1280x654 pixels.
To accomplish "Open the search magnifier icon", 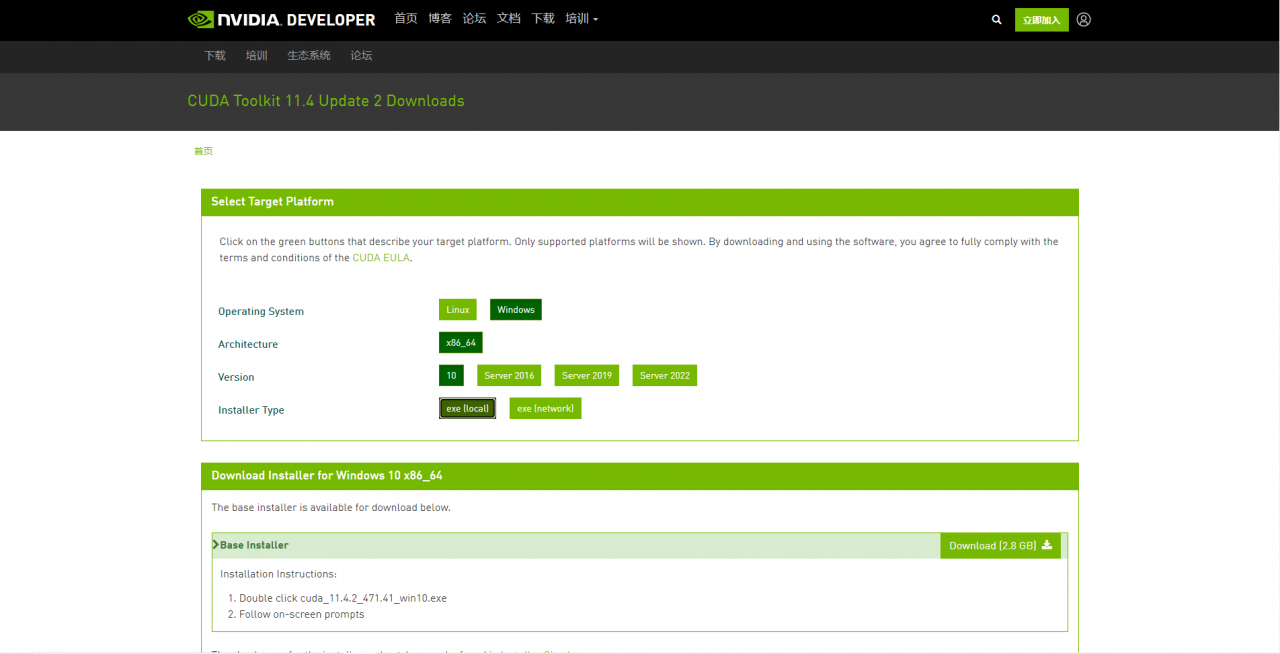I will click(996, 20).
